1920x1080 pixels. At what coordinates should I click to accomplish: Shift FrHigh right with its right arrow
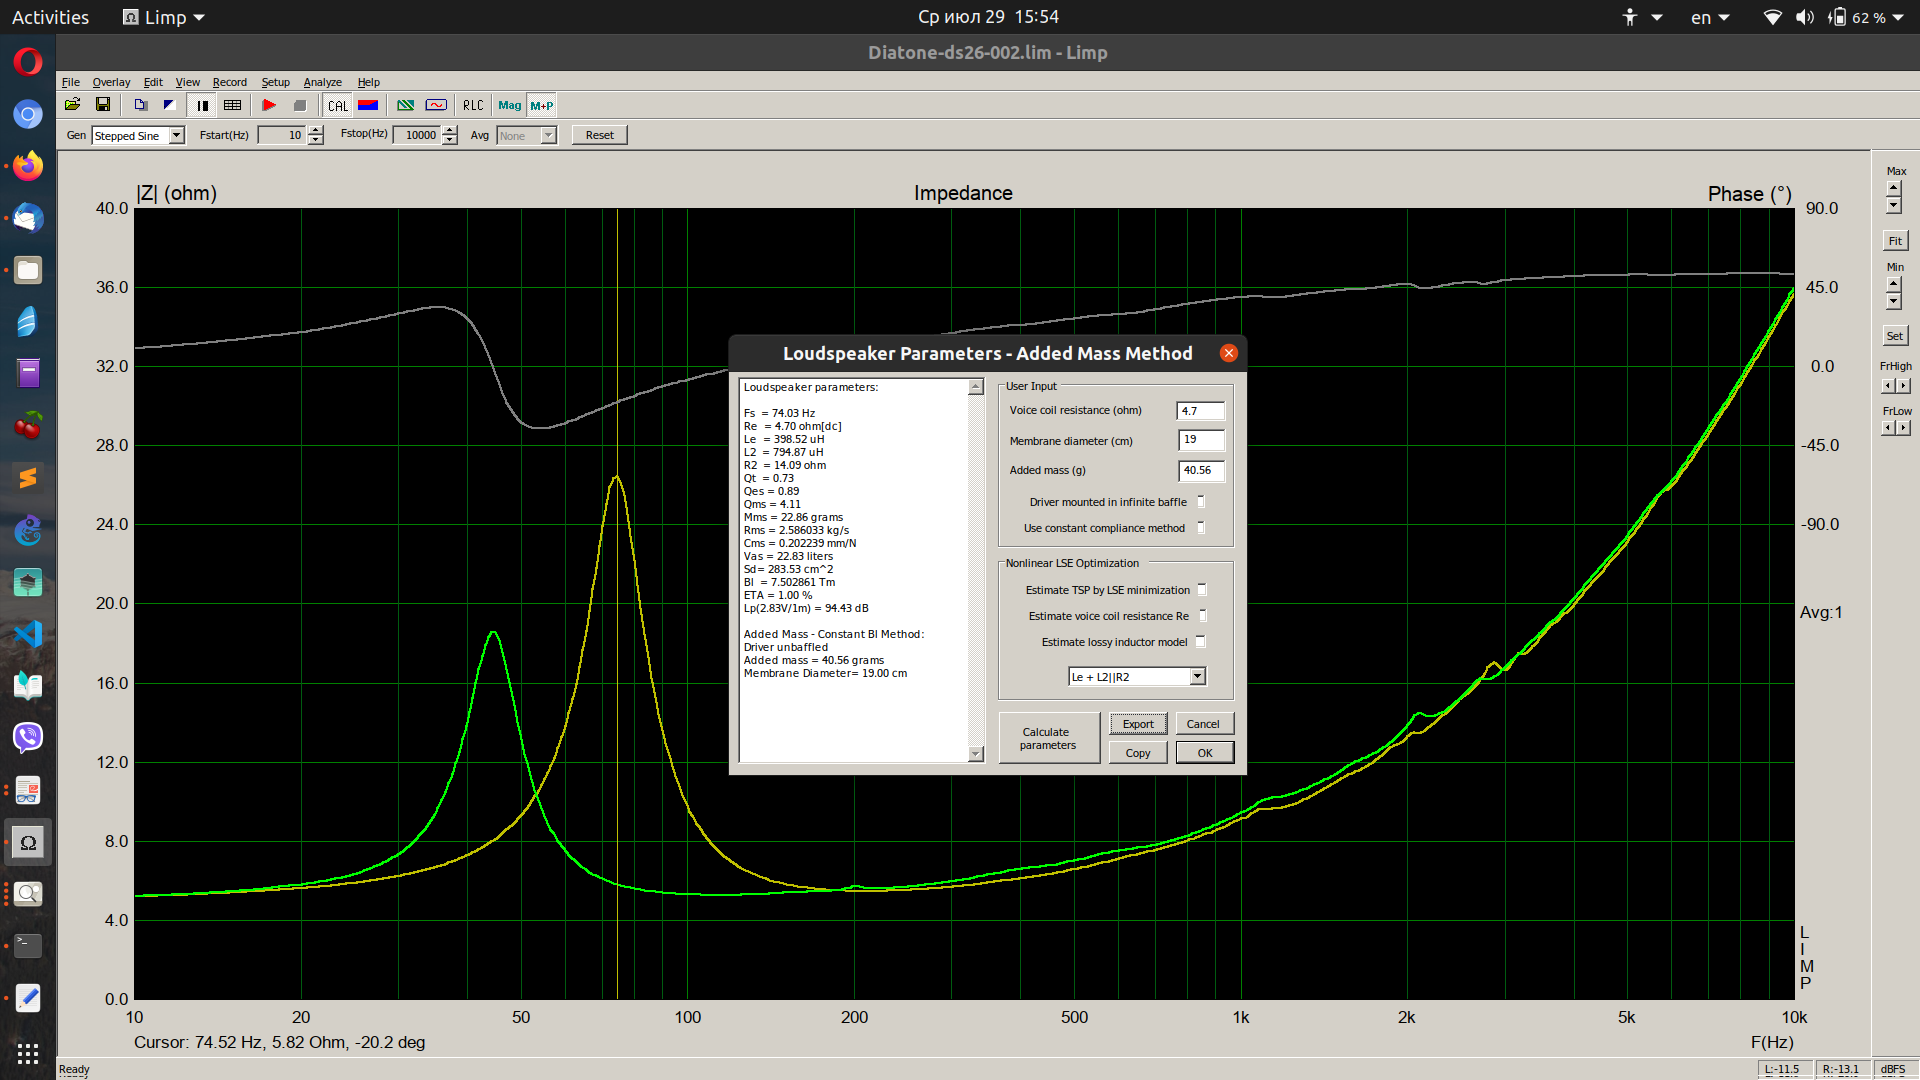point(1903,386)
